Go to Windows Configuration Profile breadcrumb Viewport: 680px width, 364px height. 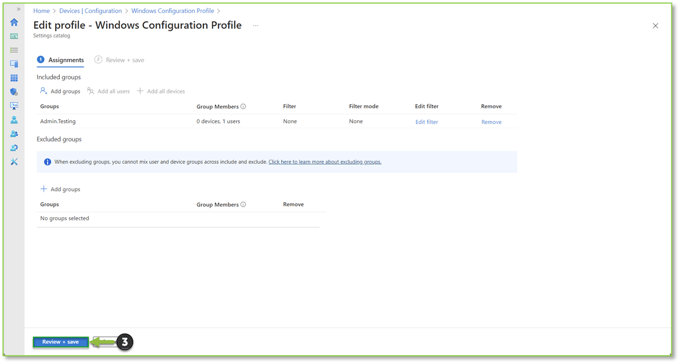click(x=172, y=11)
